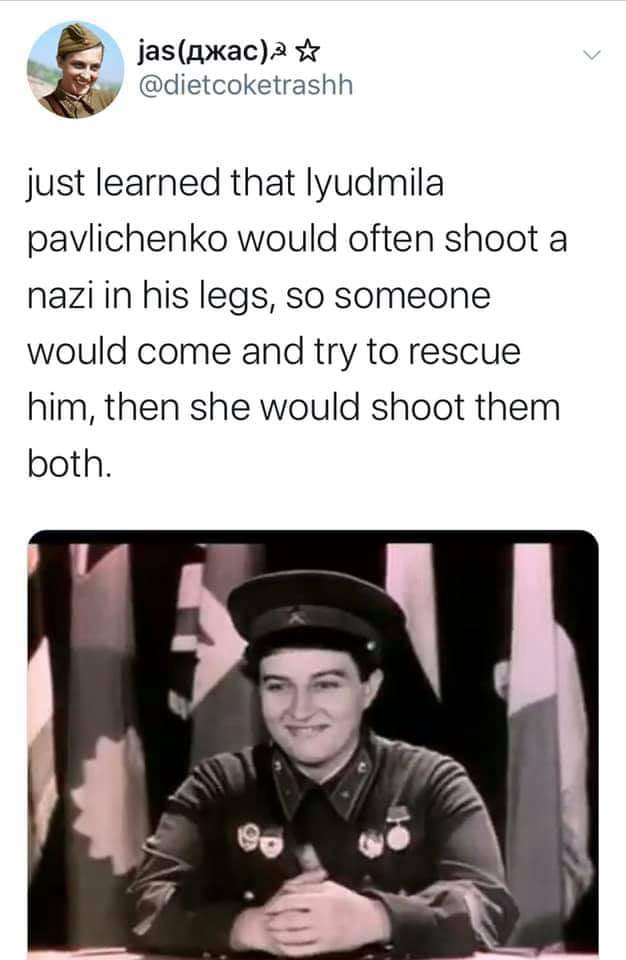Click the word "pavlichenko" in the tweet text
The height and width of the screenshot is (960, 626).
[127, 239]
